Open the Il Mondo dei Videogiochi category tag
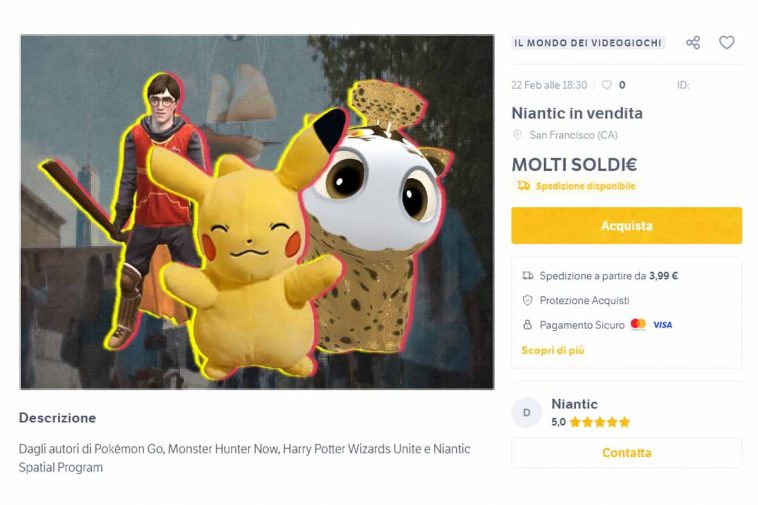Image resolution: width=758 pixels, height=505 pixels. coord(587,43)
